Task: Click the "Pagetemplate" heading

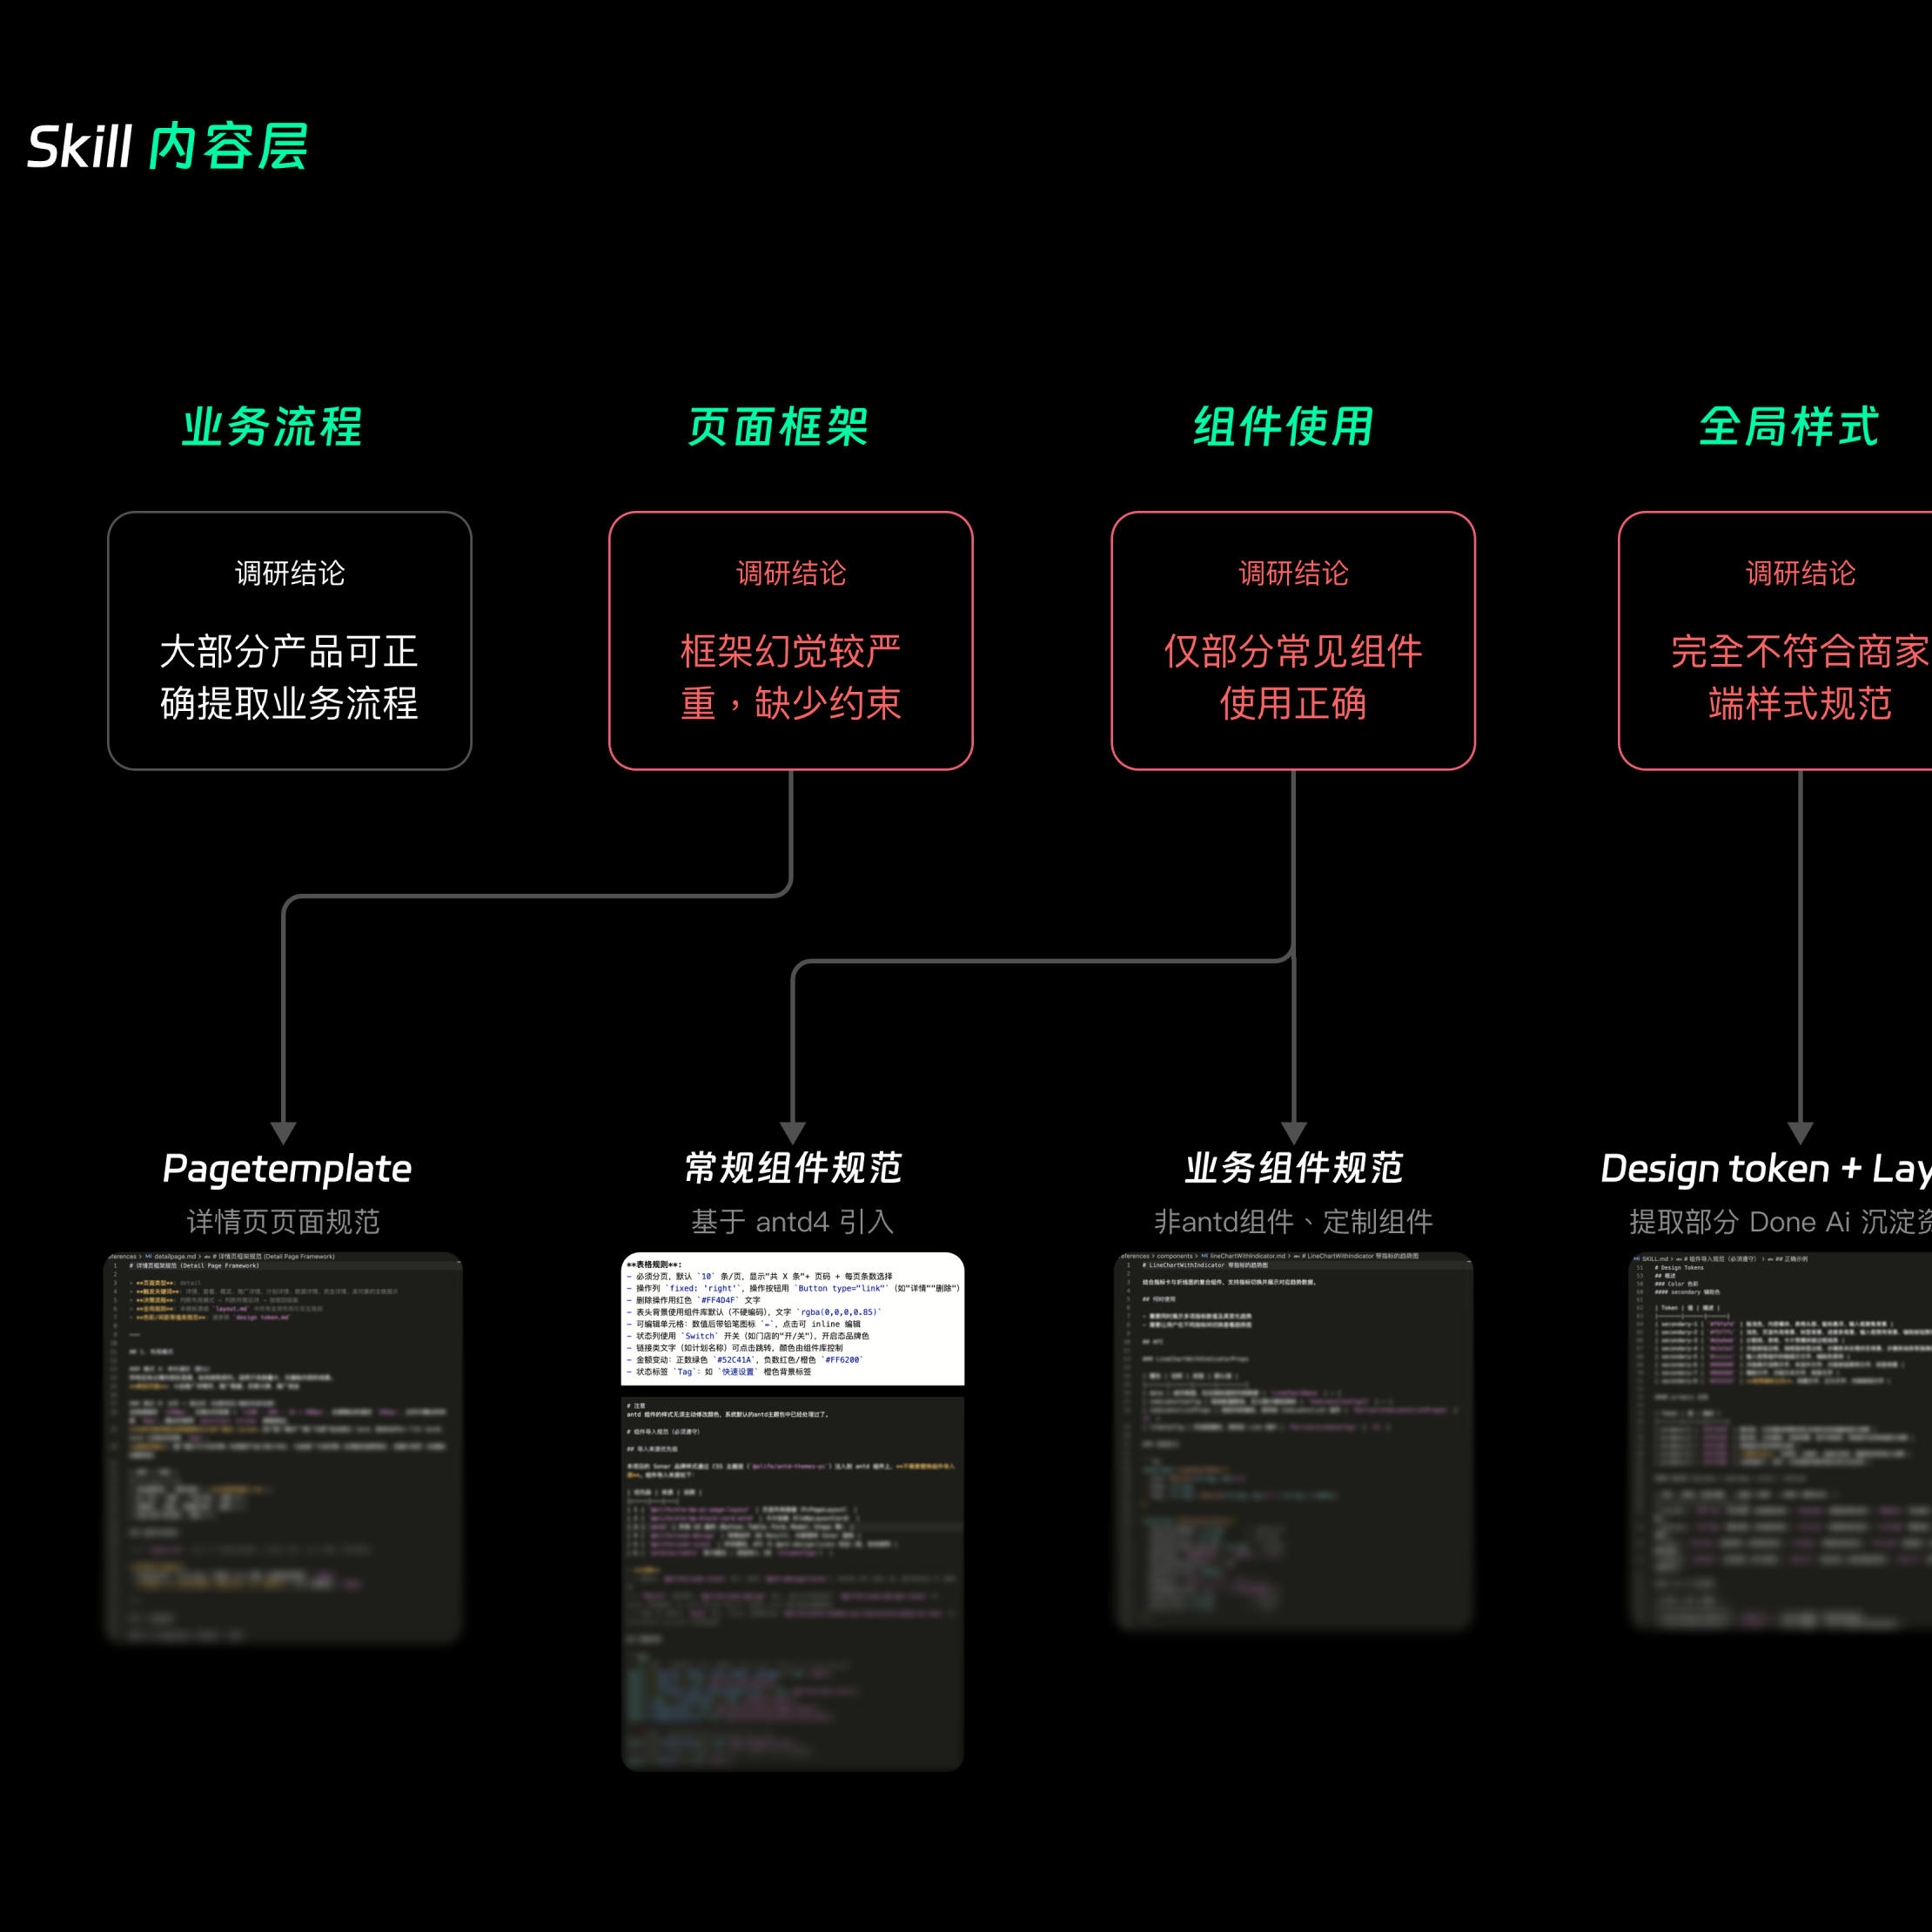Action: pyautogui.click(x=287, y=1168)
